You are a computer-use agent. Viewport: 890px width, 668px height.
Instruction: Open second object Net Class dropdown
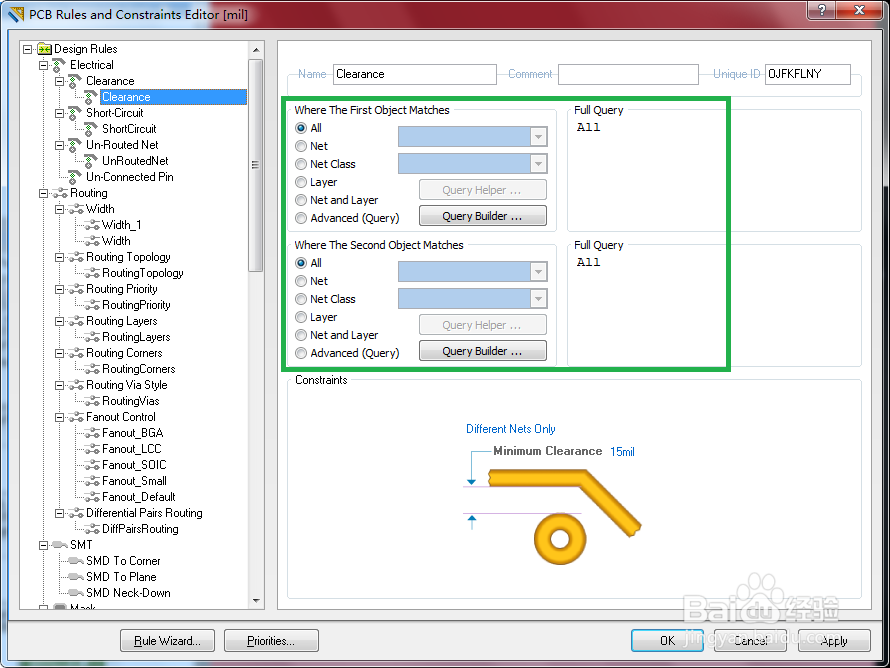[x=538, y=299]
